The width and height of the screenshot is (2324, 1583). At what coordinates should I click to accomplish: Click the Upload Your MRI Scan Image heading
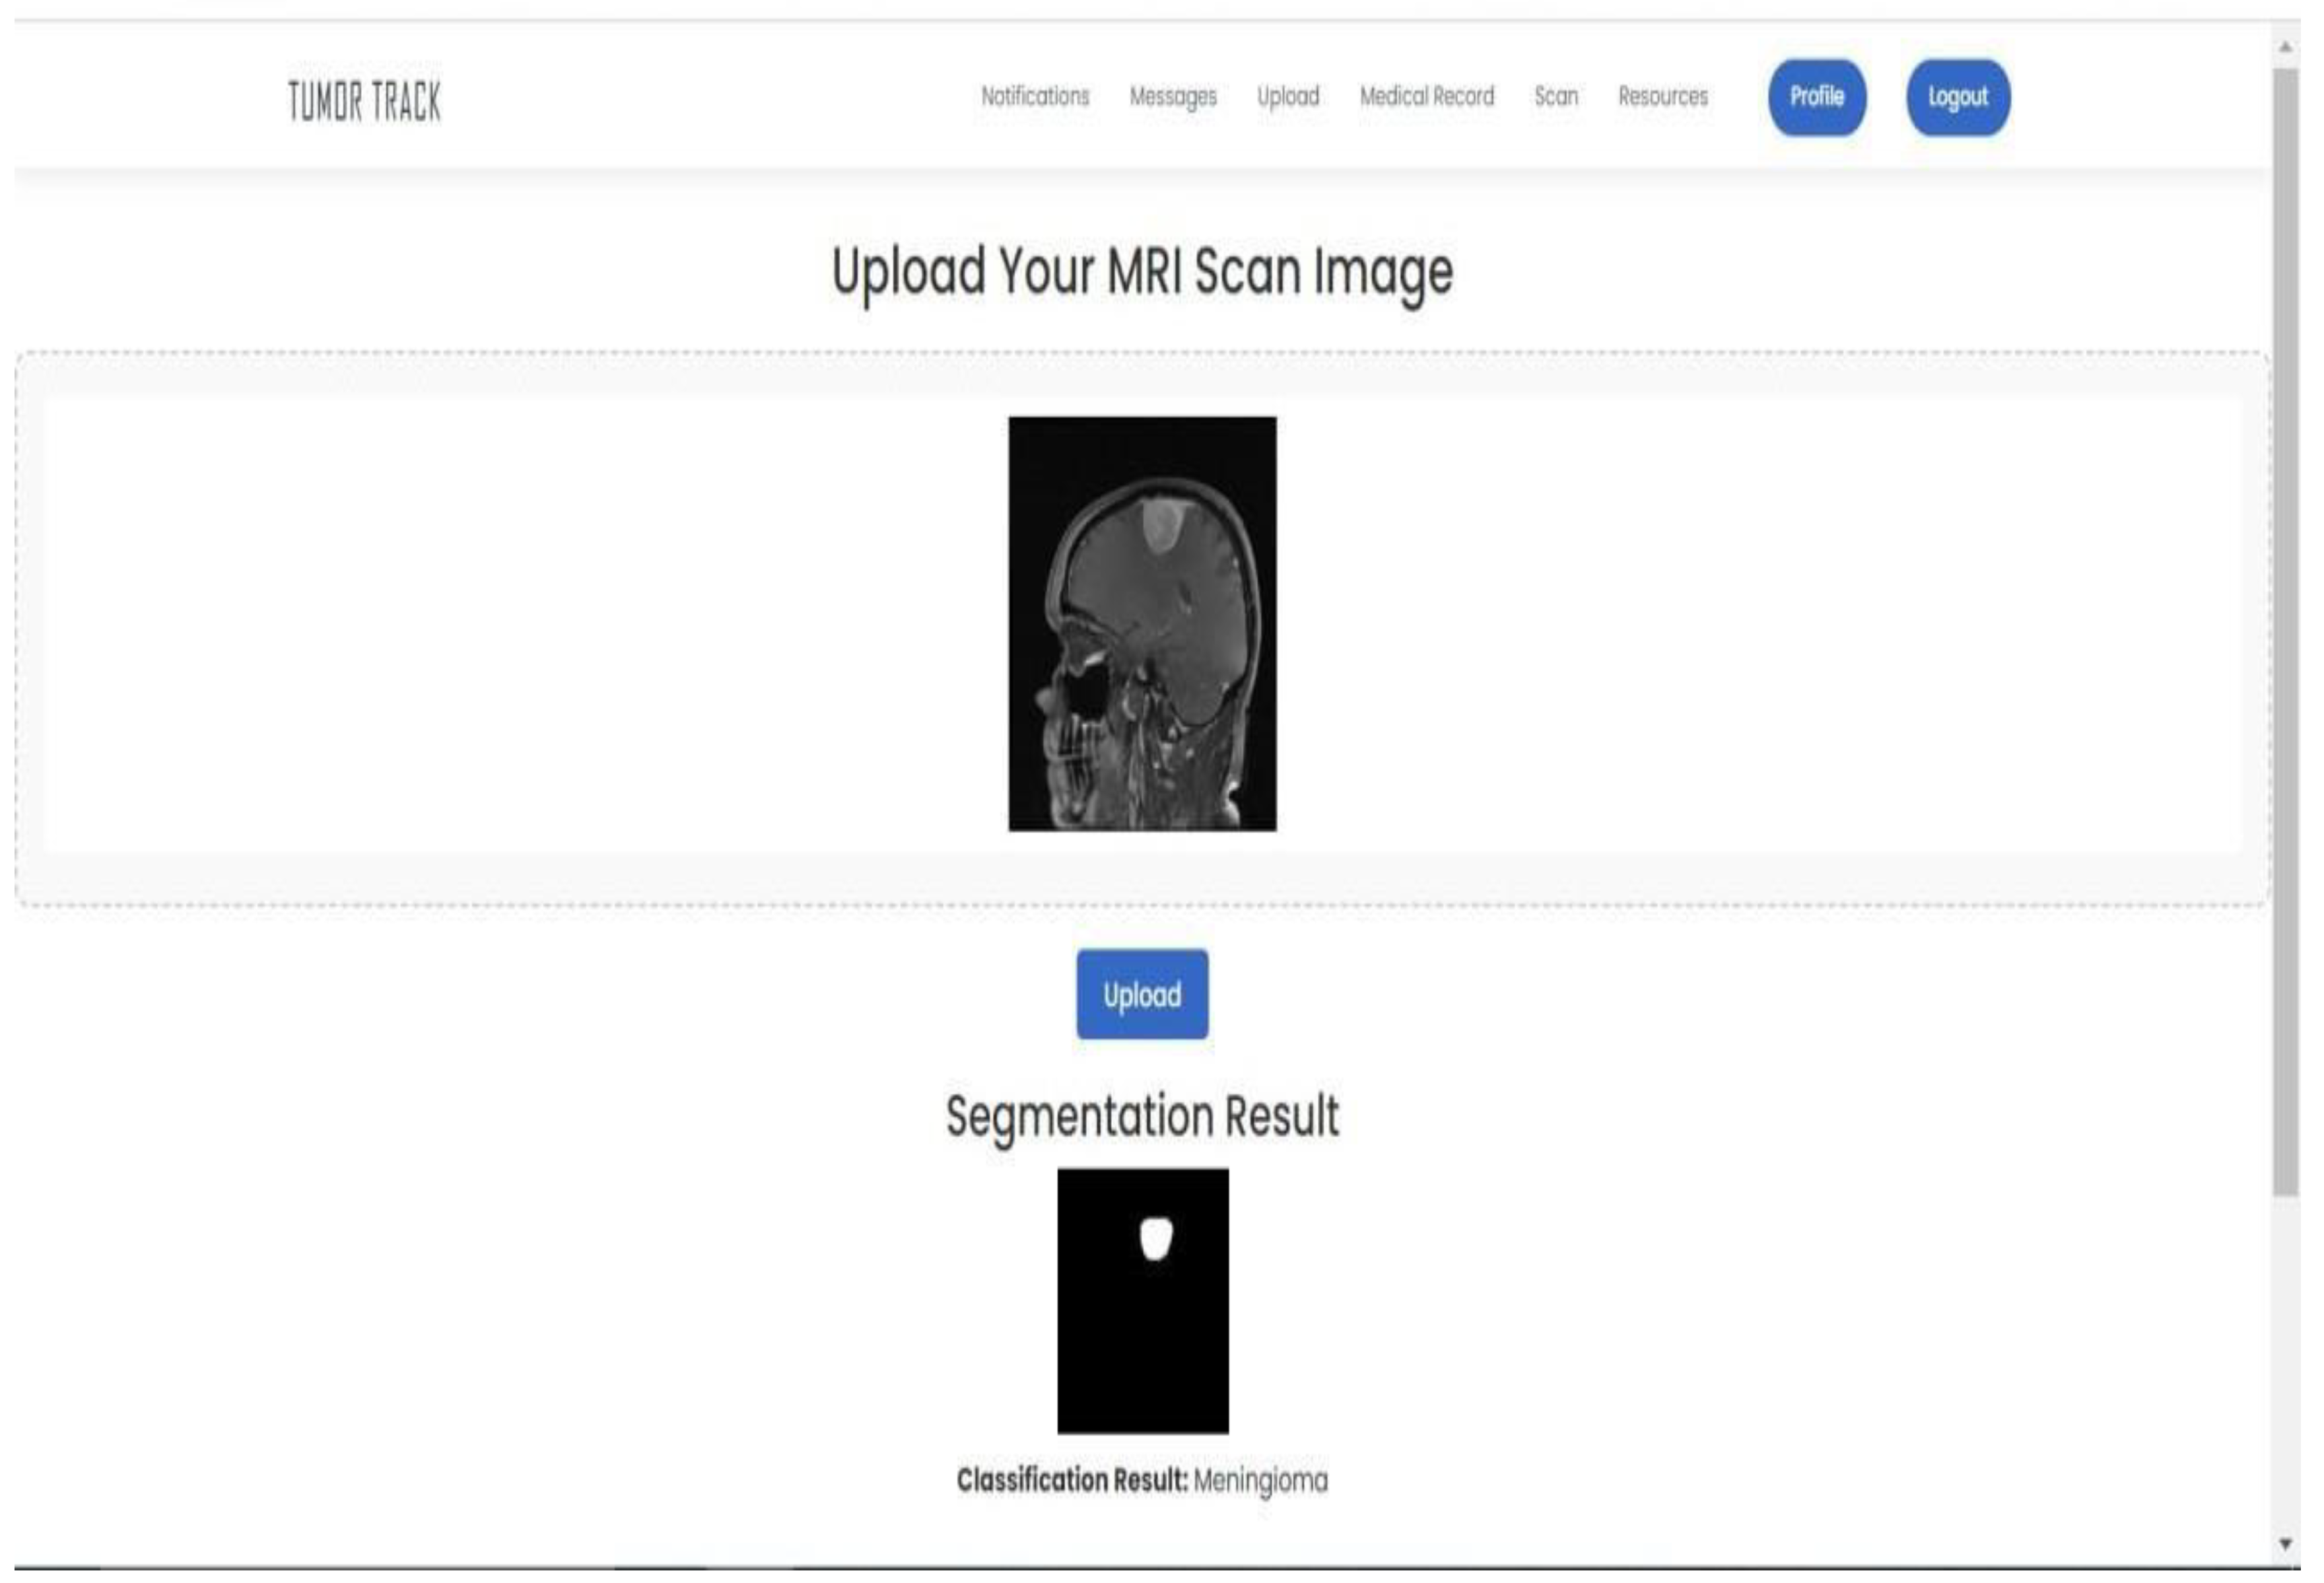click(x=1143, y=273)
